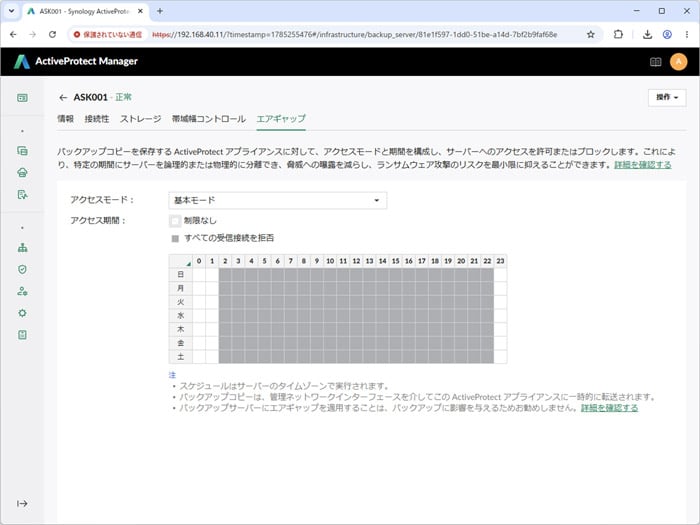
Task: Select the hour 0 column header
Action: (199, 261)
